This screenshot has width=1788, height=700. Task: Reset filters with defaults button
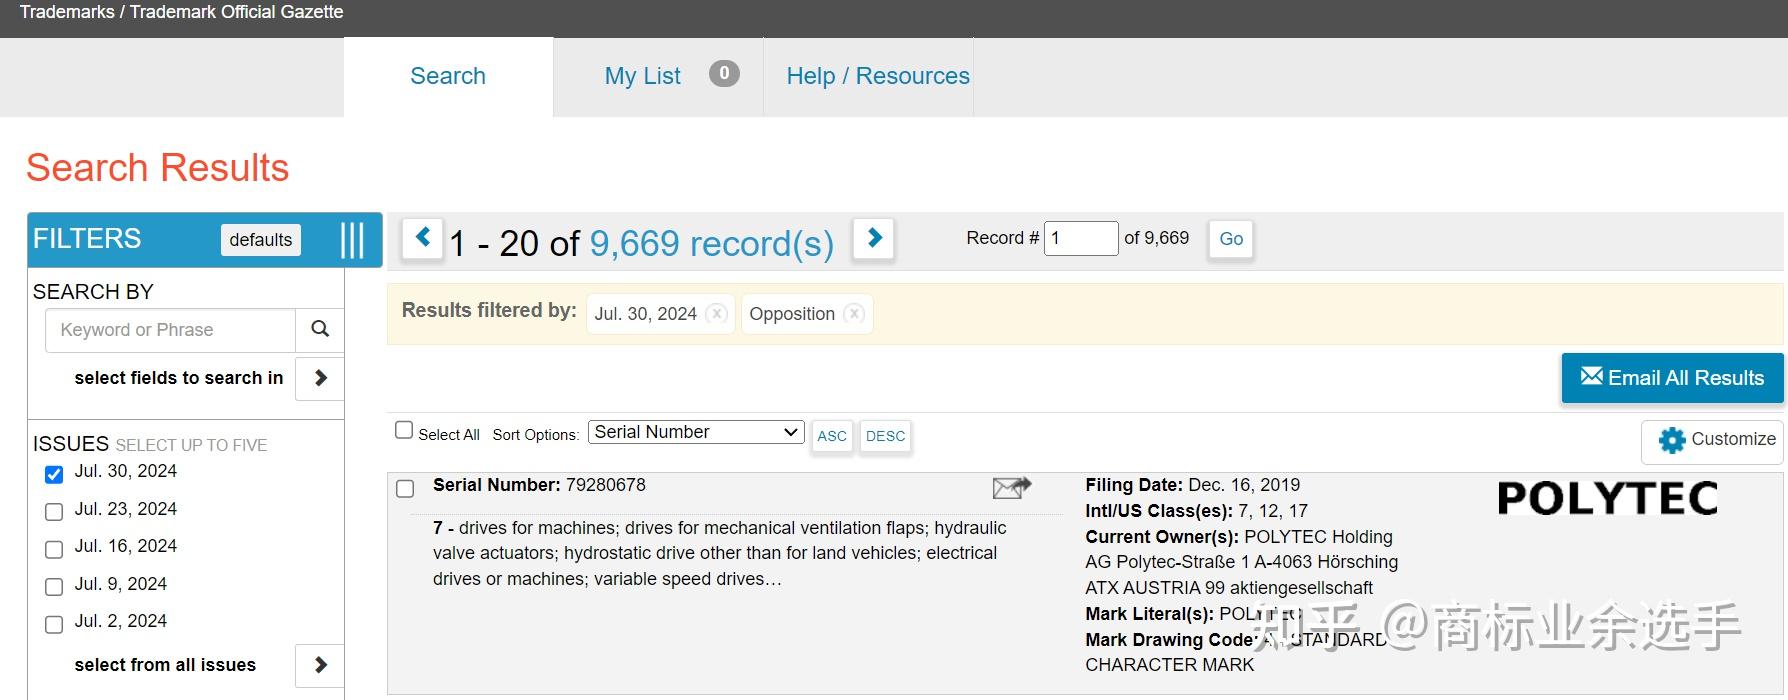coord(260,239)
